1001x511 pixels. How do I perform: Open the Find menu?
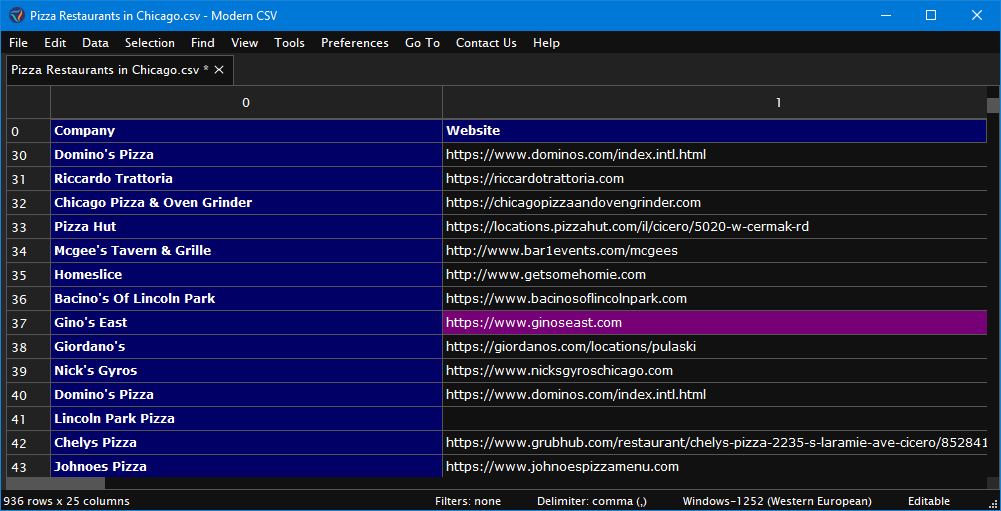(202, 43)
